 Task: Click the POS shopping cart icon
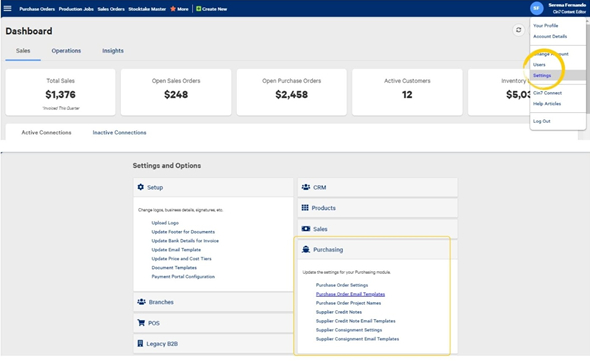(x=141, y=323)
